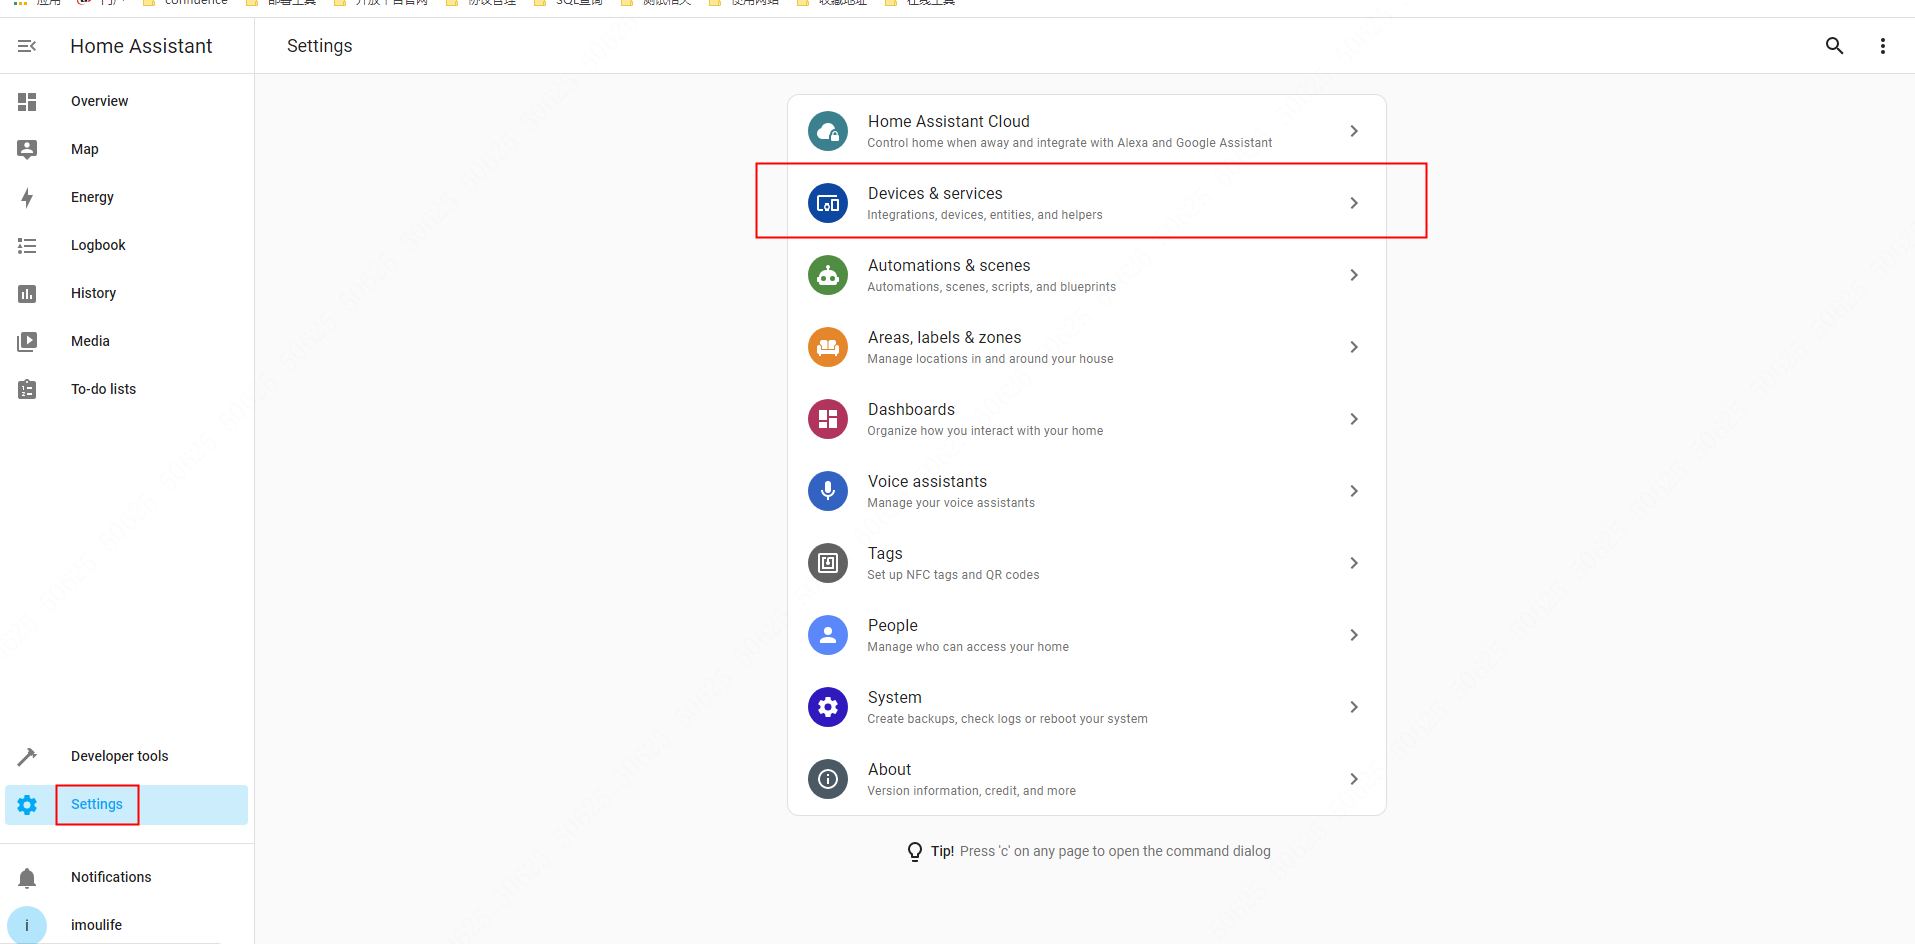Expand the About row chevron

pos(1353,779)
